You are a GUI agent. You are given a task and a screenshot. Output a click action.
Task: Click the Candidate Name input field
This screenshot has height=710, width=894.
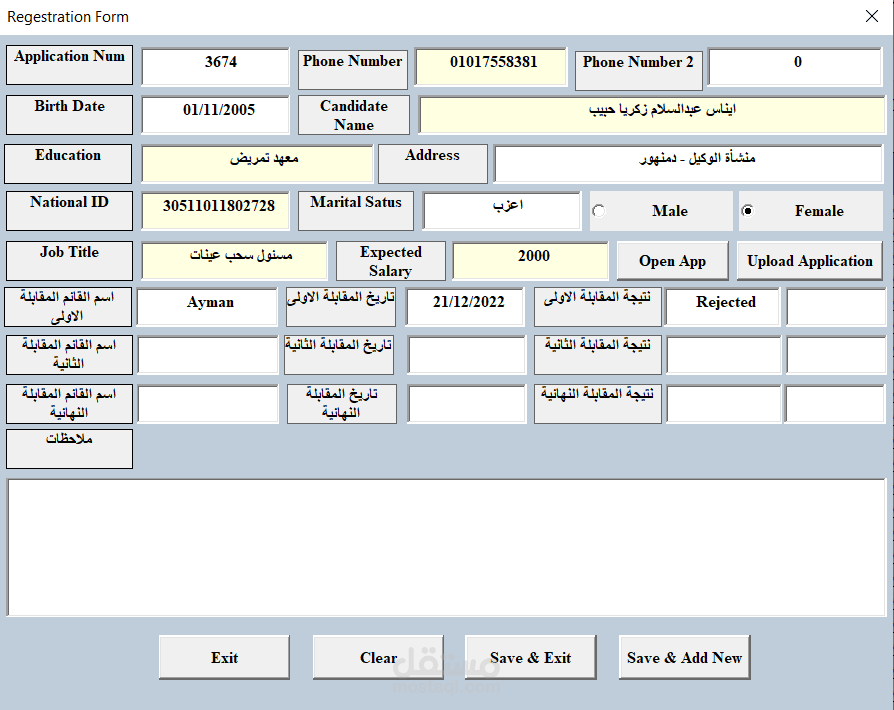(x=652, y=115)
